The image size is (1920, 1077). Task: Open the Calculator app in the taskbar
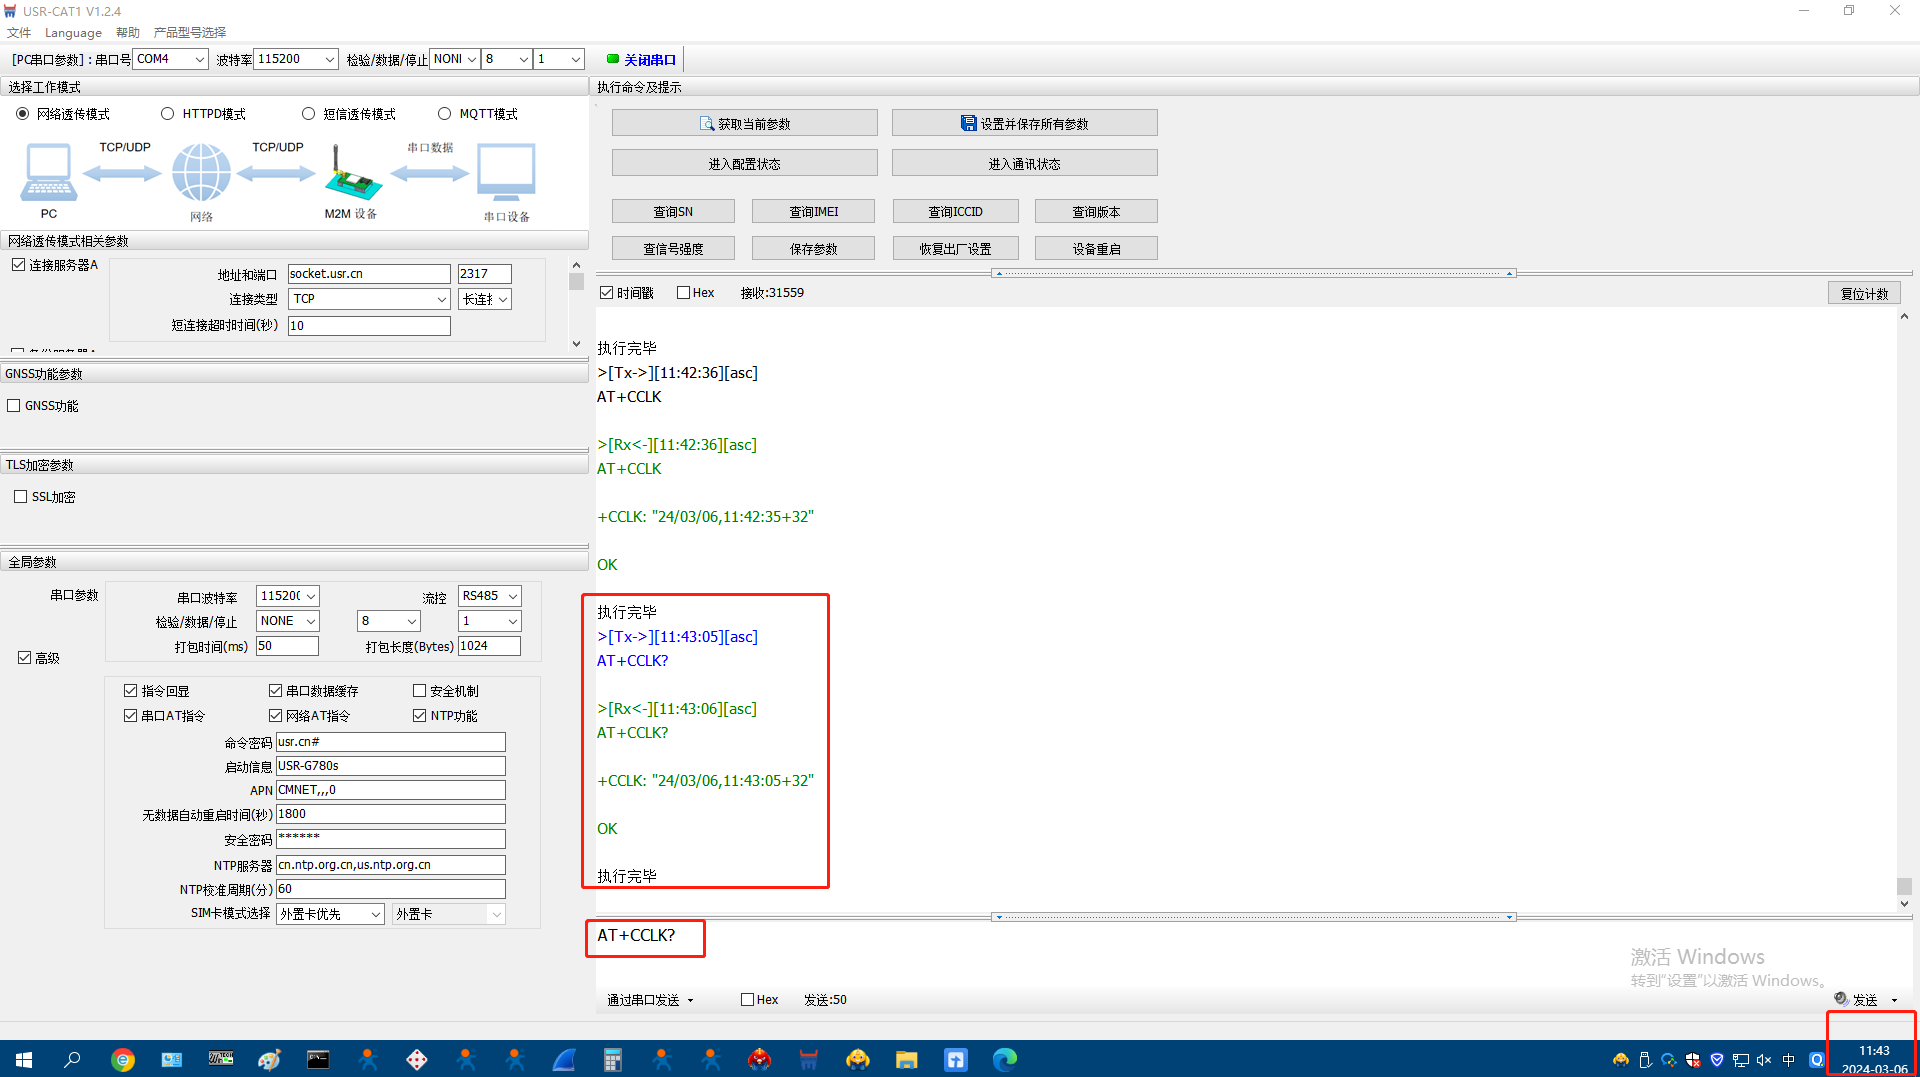[x=613, y=1060]
